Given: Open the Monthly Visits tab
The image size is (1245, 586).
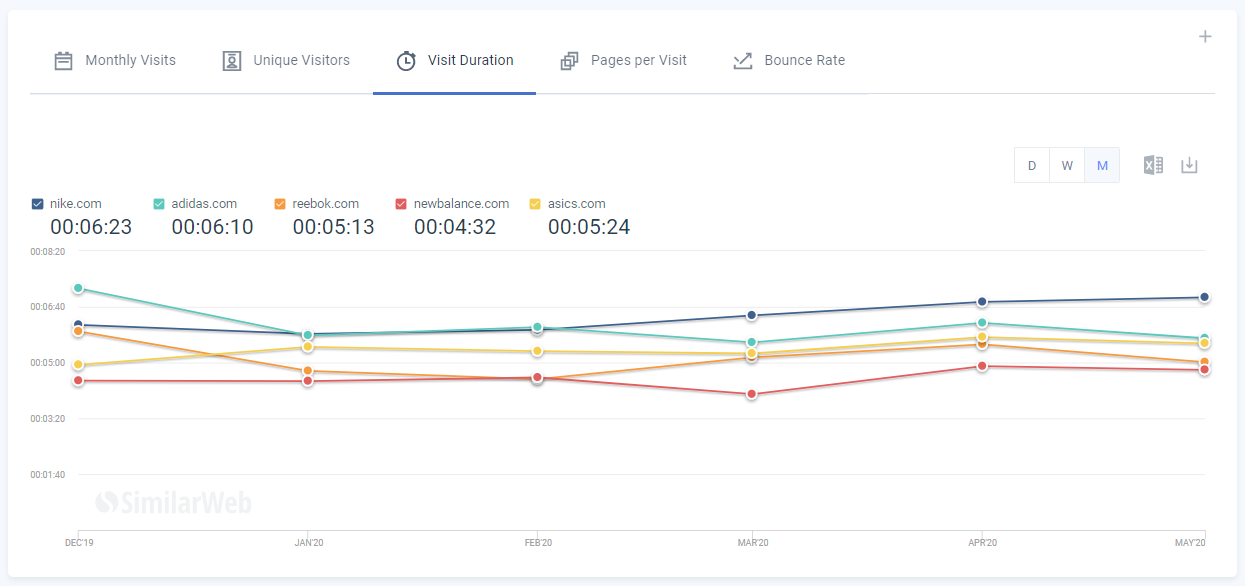Looking at the screenshot, I should click(115, 60).
